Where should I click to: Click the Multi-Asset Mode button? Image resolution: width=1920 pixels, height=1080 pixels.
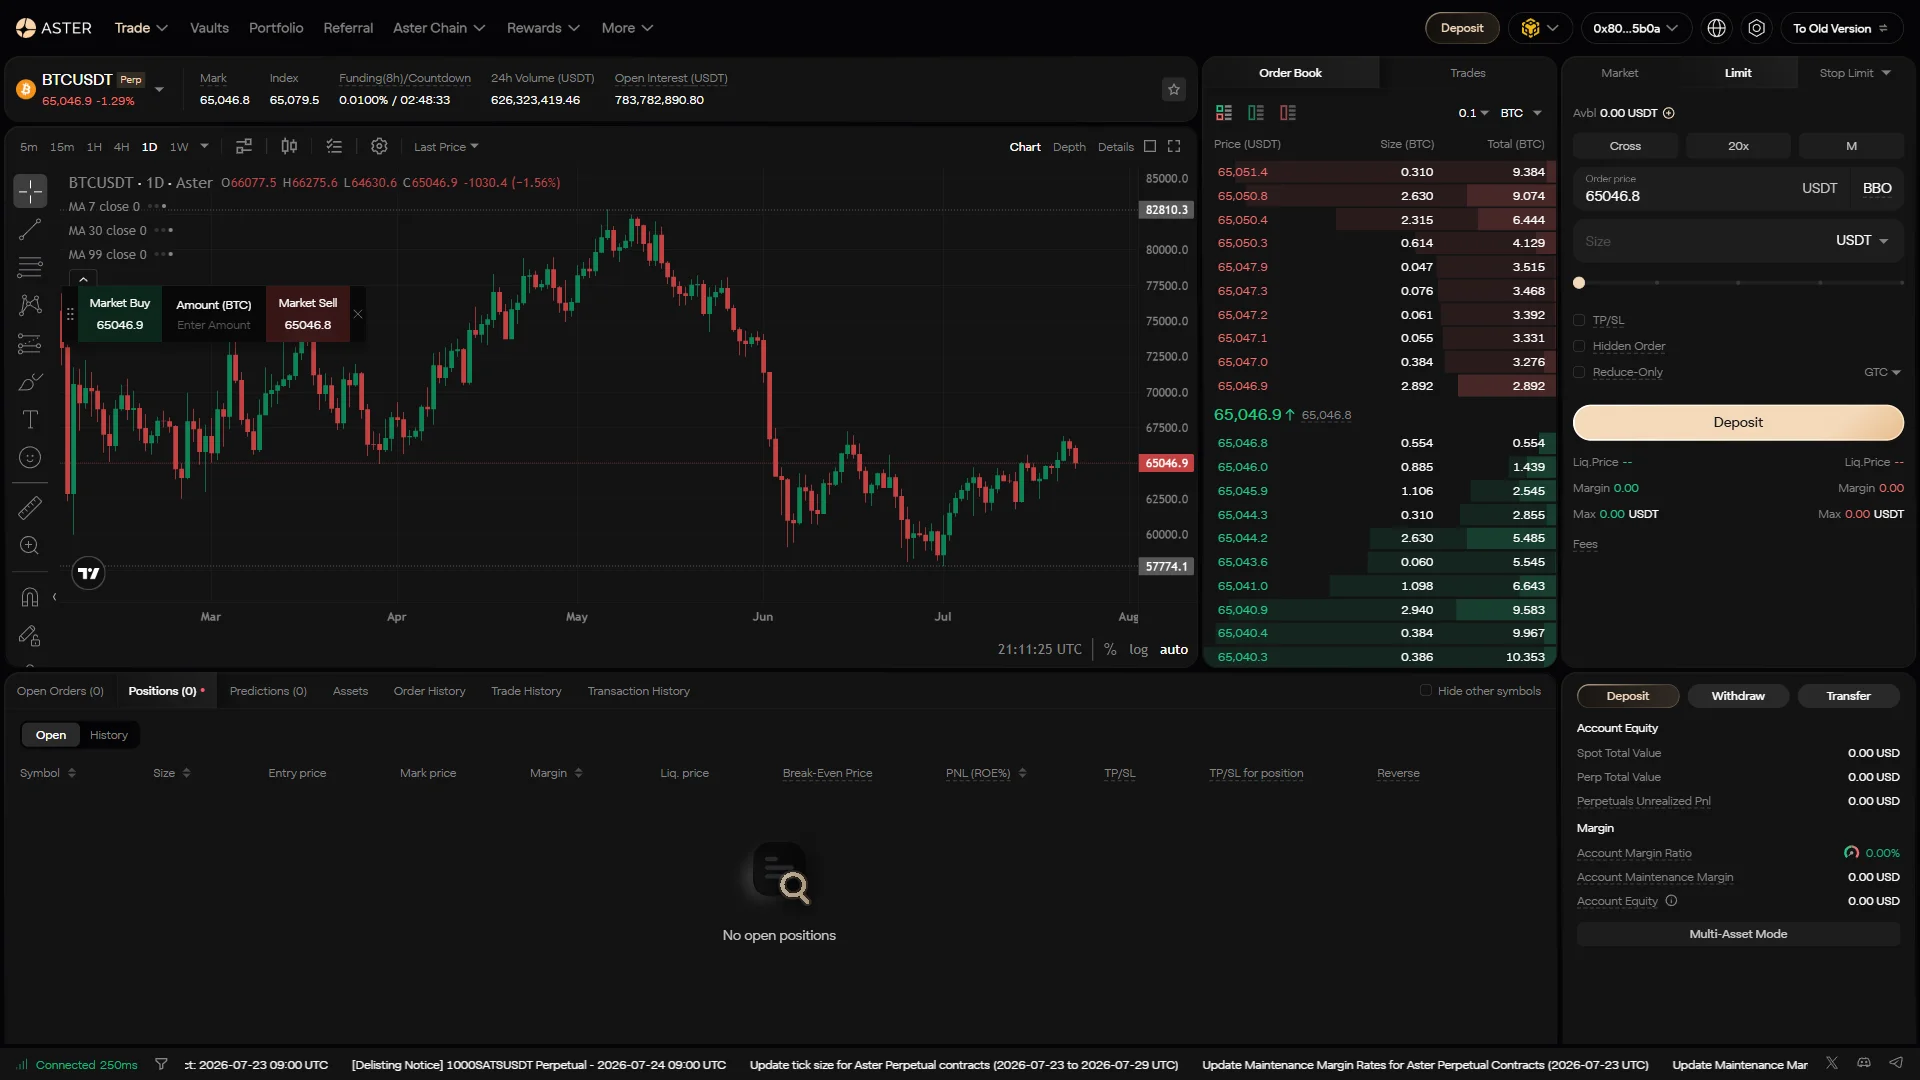[x=1738, y=934]
